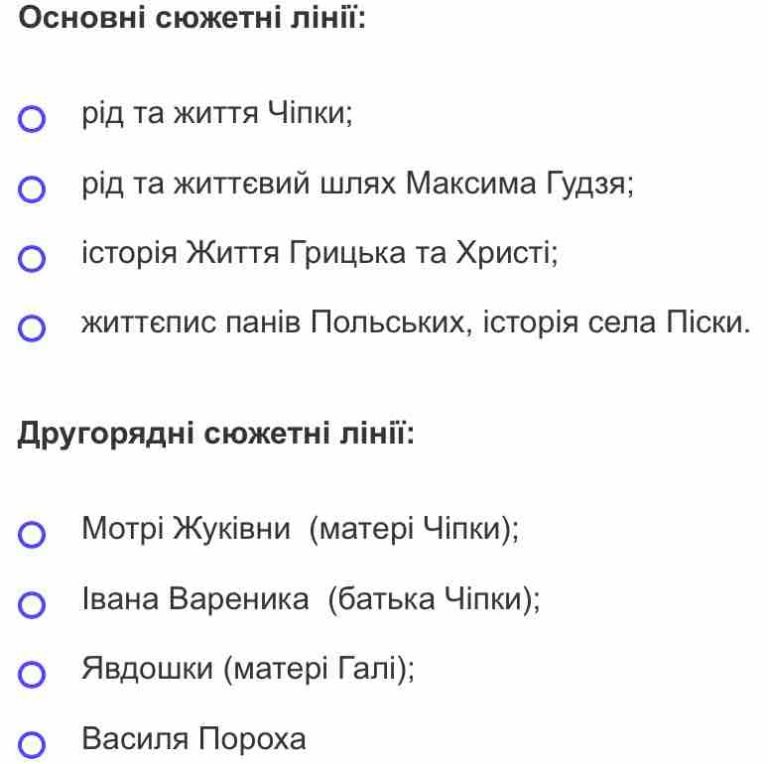The height and width of the screenshot is (764, 768).
Task: Click the text "Василя Пороха"
Action: pyautogui.click(x=194, y=739)
